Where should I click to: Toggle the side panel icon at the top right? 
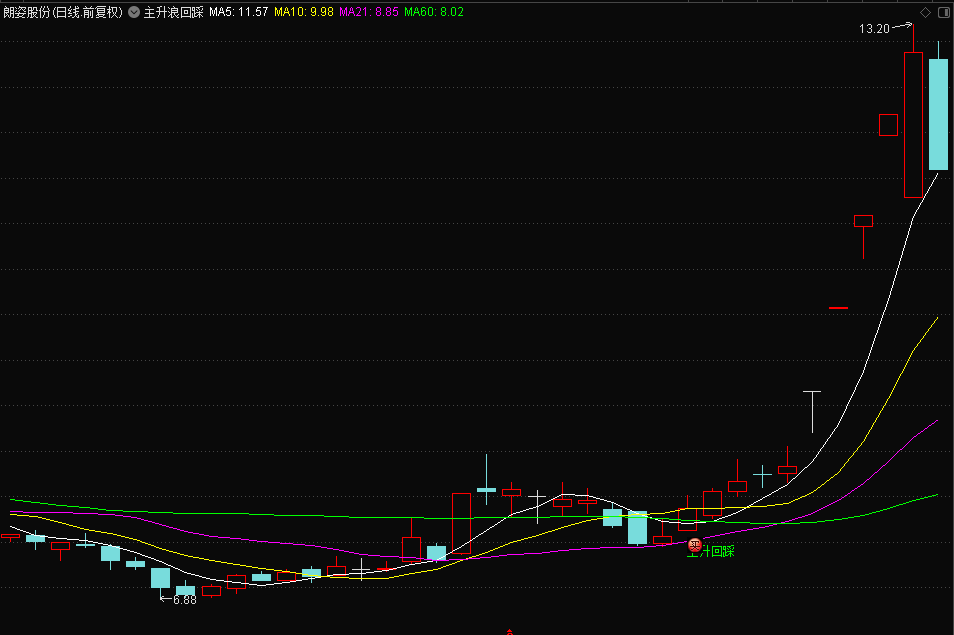944,12
